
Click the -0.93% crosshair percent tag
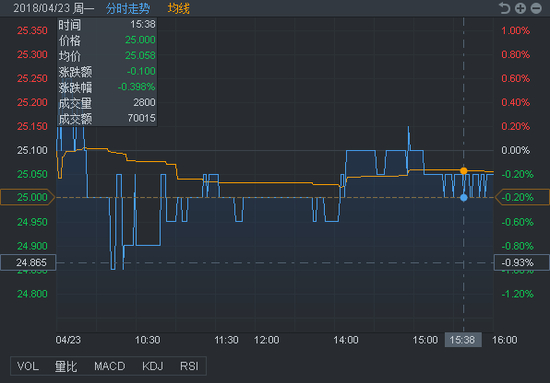click(521, 262)
